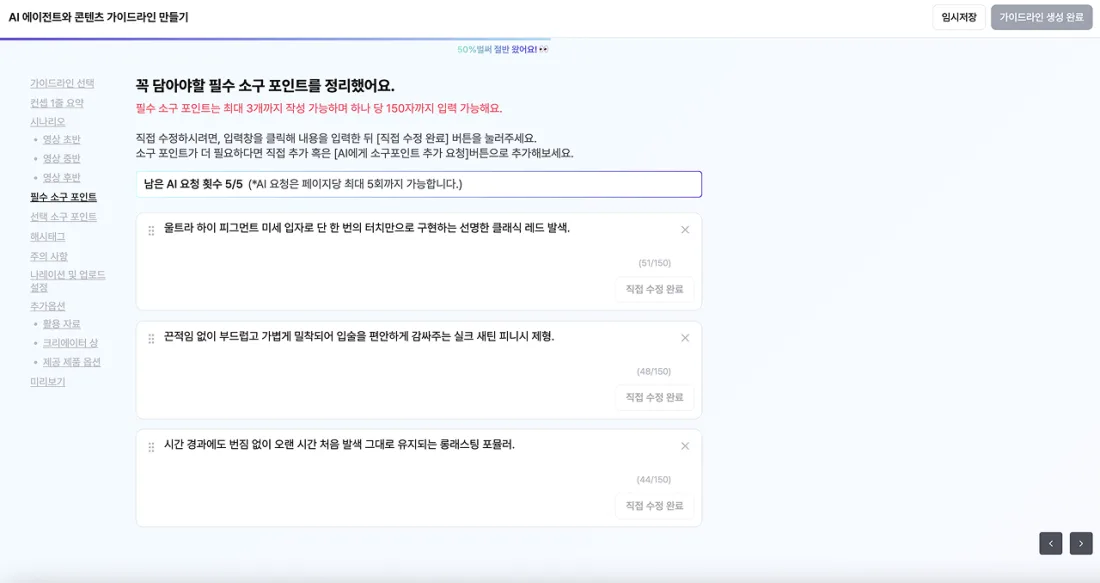Go to next step with right arrow

(1080, 543)
